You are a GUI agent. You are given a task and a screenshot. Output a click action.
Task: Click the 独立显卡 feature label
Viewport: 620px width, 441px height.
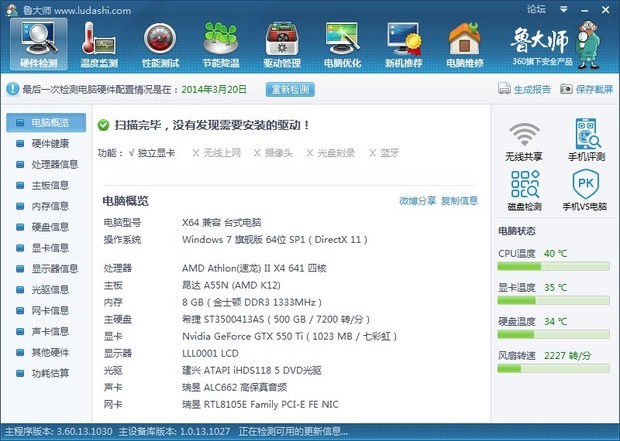(156, 153)
